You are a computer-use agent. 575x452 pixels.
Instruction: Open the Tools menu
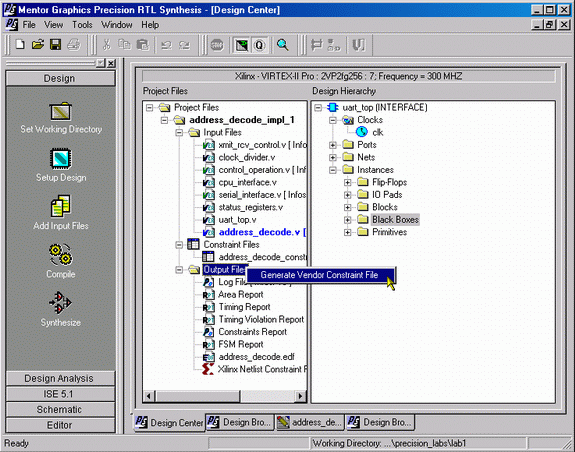tap(82, 25)
